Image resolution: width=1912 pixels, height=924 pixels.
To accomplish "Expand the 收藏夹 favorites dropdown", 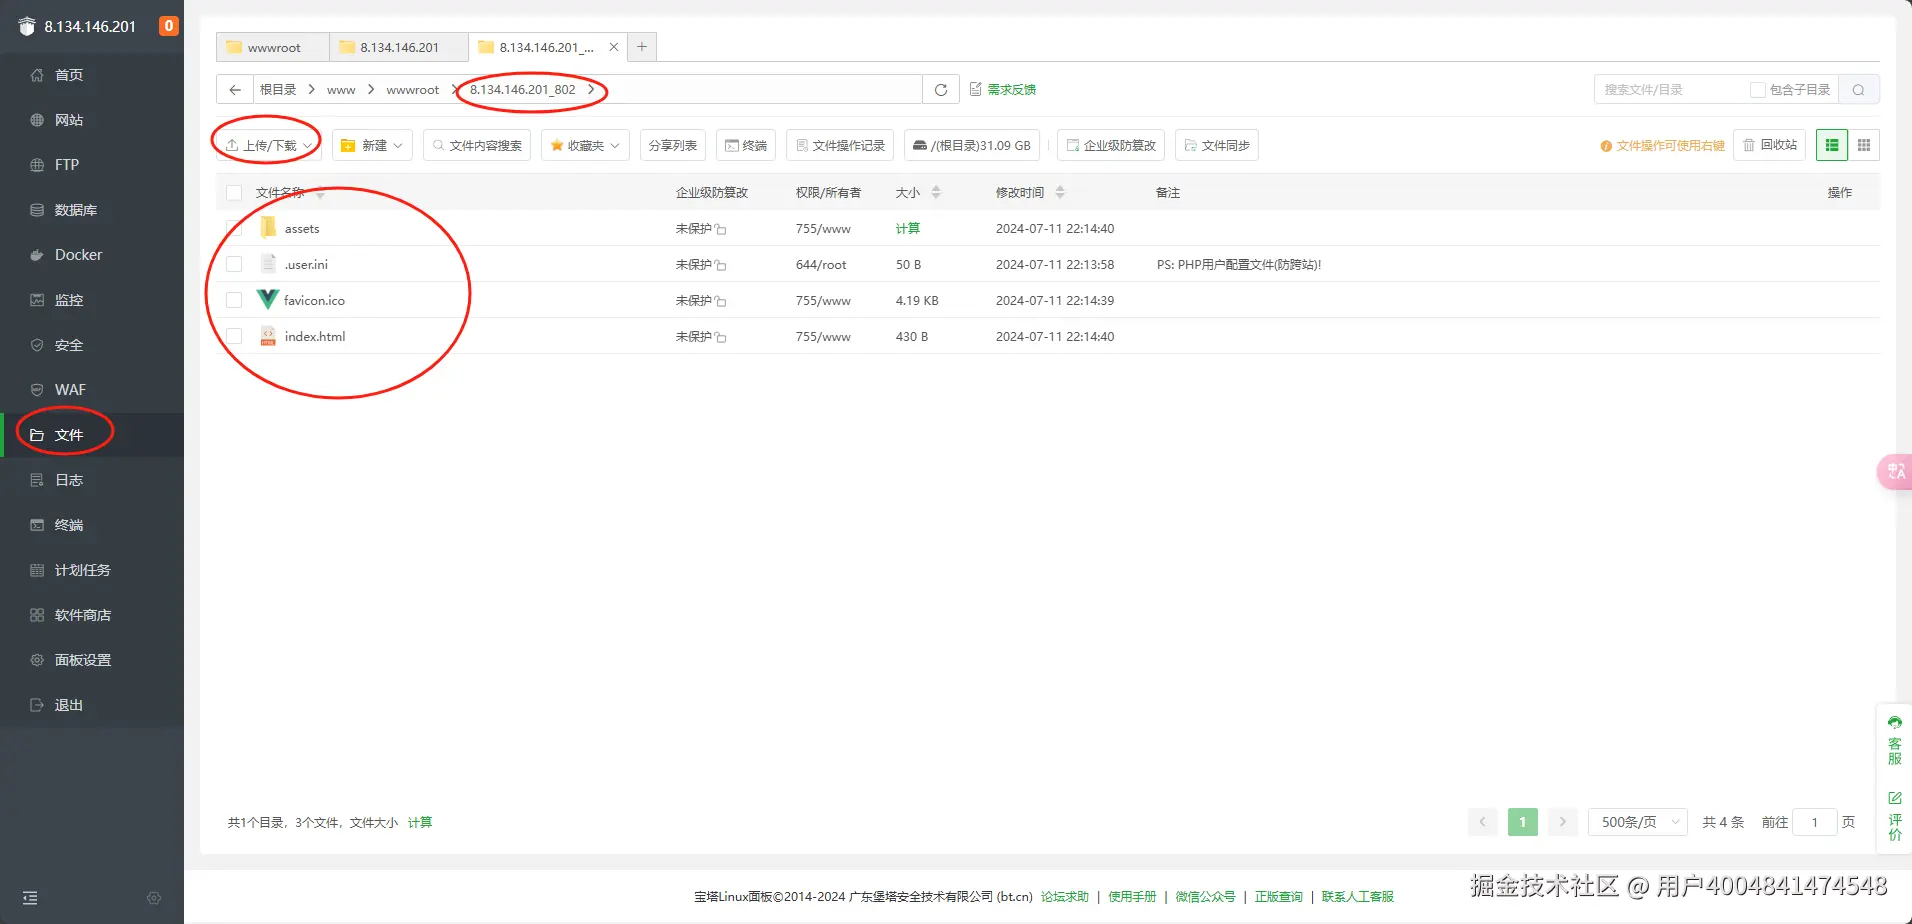I will (x=585, y=146).
